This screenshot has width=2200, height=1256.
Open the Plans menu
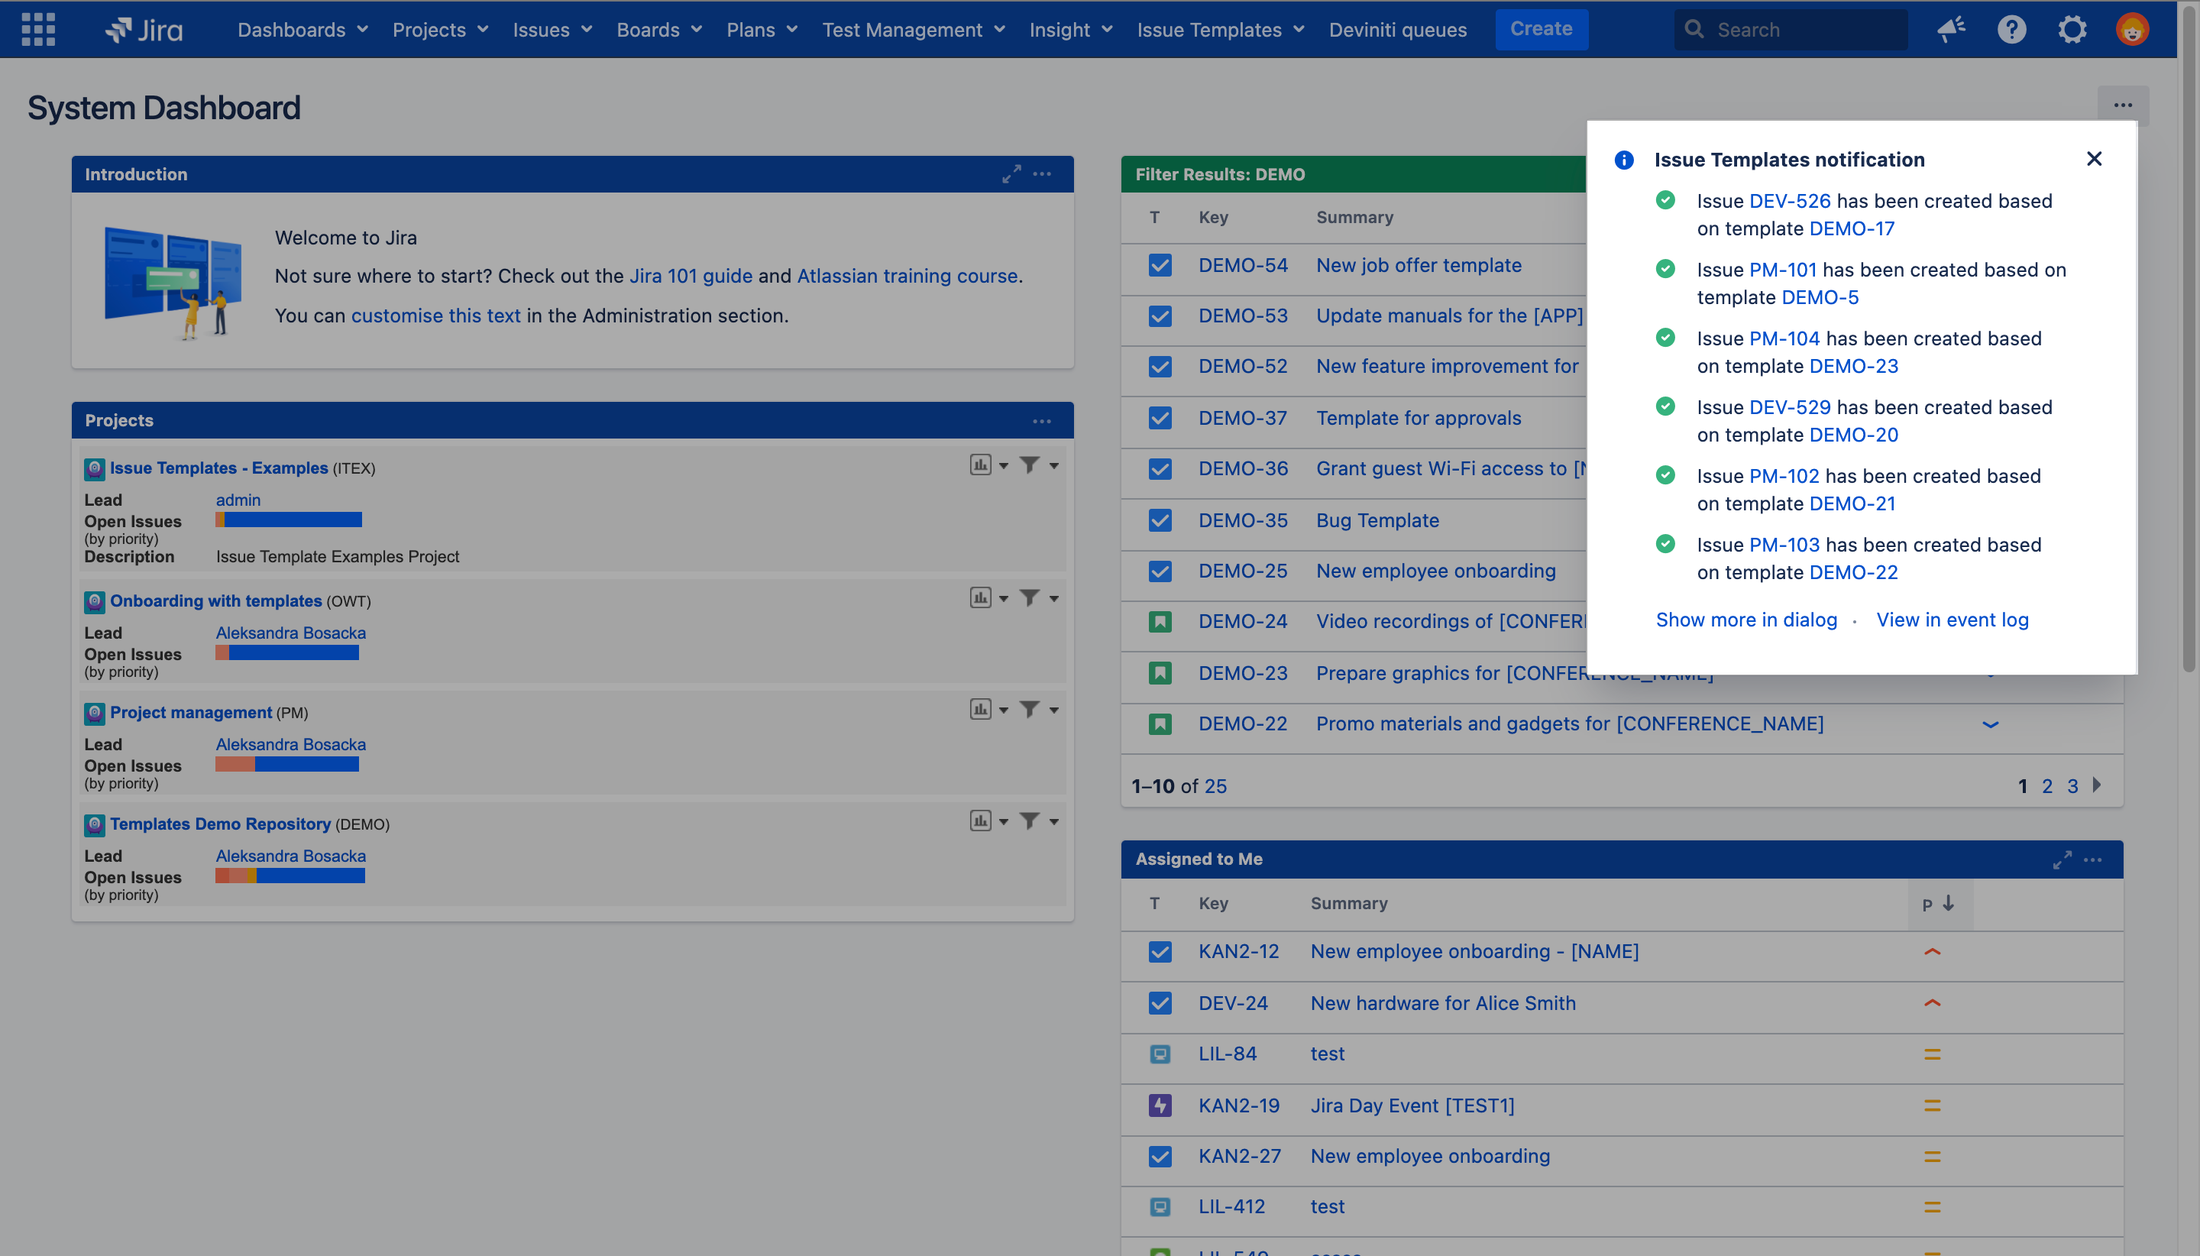(x=762, y=29)
